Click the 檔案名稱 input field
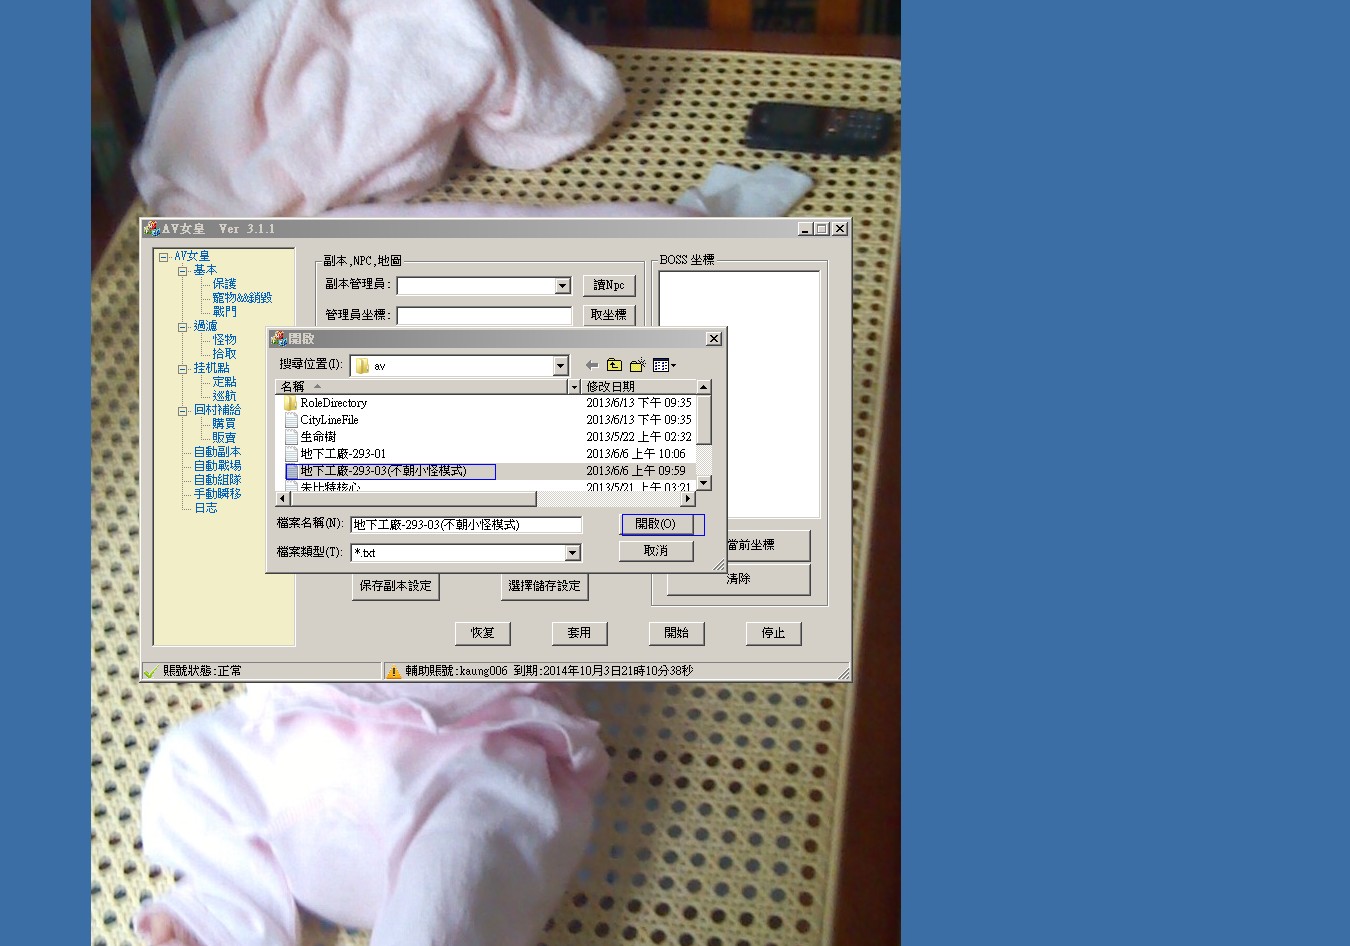 click(466, 525)
